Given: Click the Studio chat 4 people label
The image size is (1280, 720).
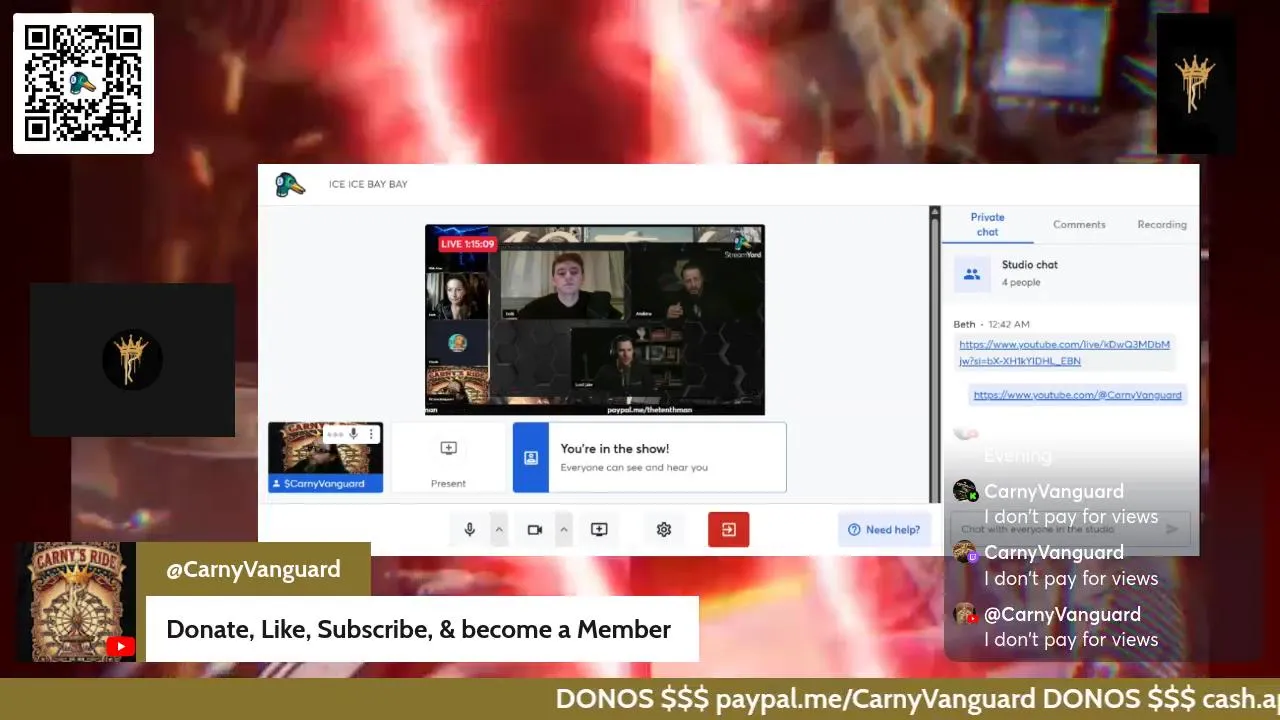Looking at the screenshot, I should click(1030, 273).
